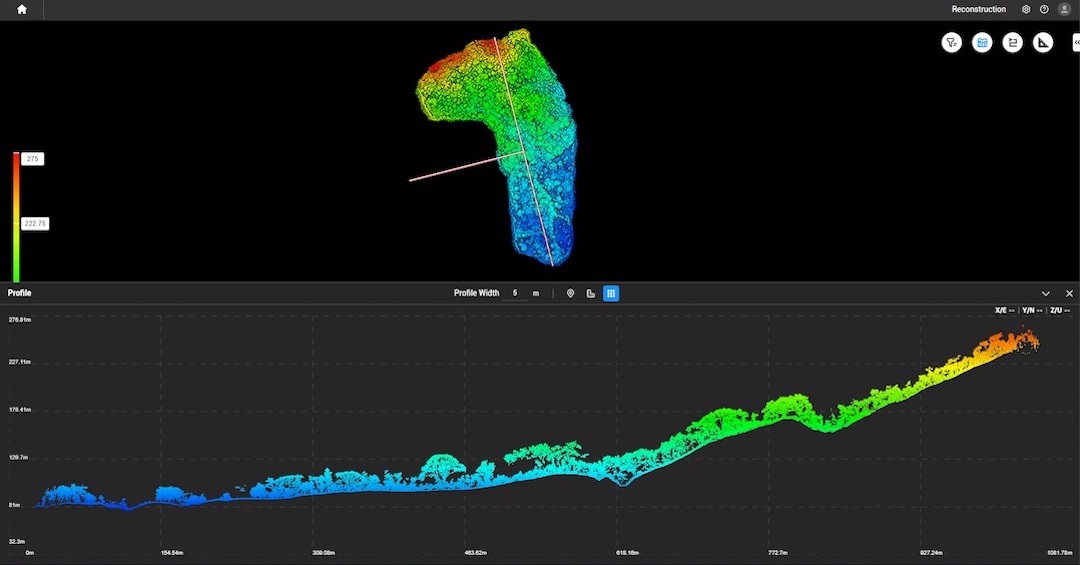Open the settings gear in top bar
1080x565 pixels.
[x=1026, y=9]
